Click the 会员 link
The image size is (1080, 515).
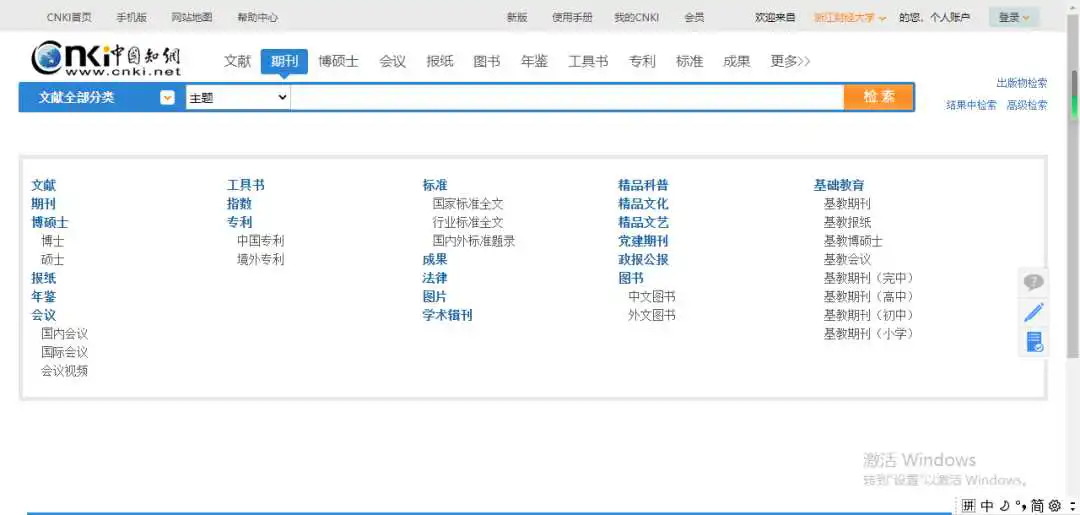[694, 18]
